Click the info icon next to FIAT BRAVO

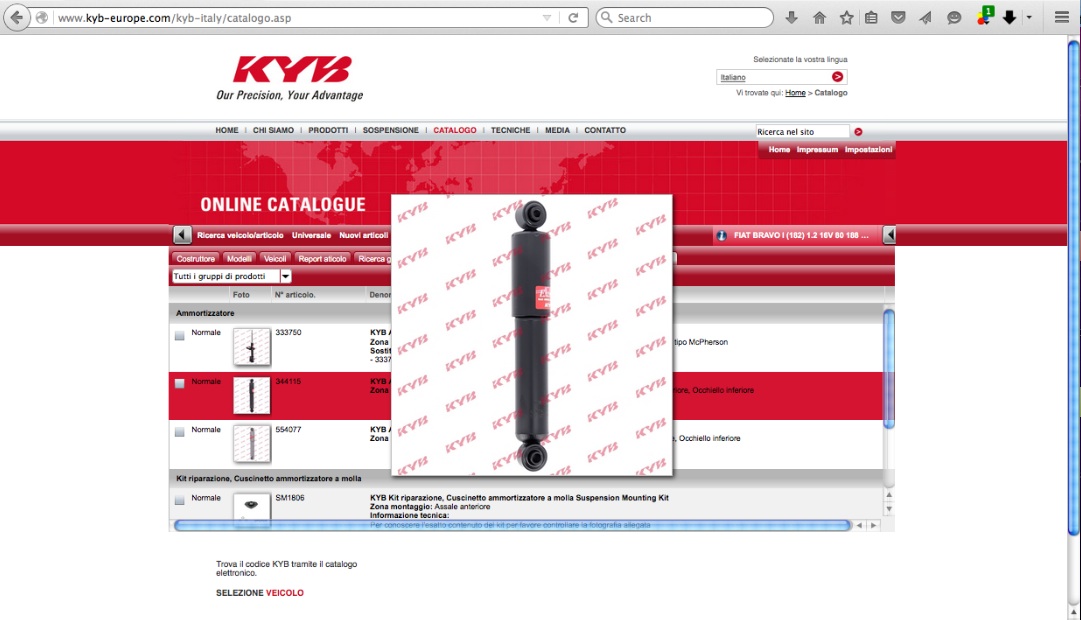click(722, 236)
